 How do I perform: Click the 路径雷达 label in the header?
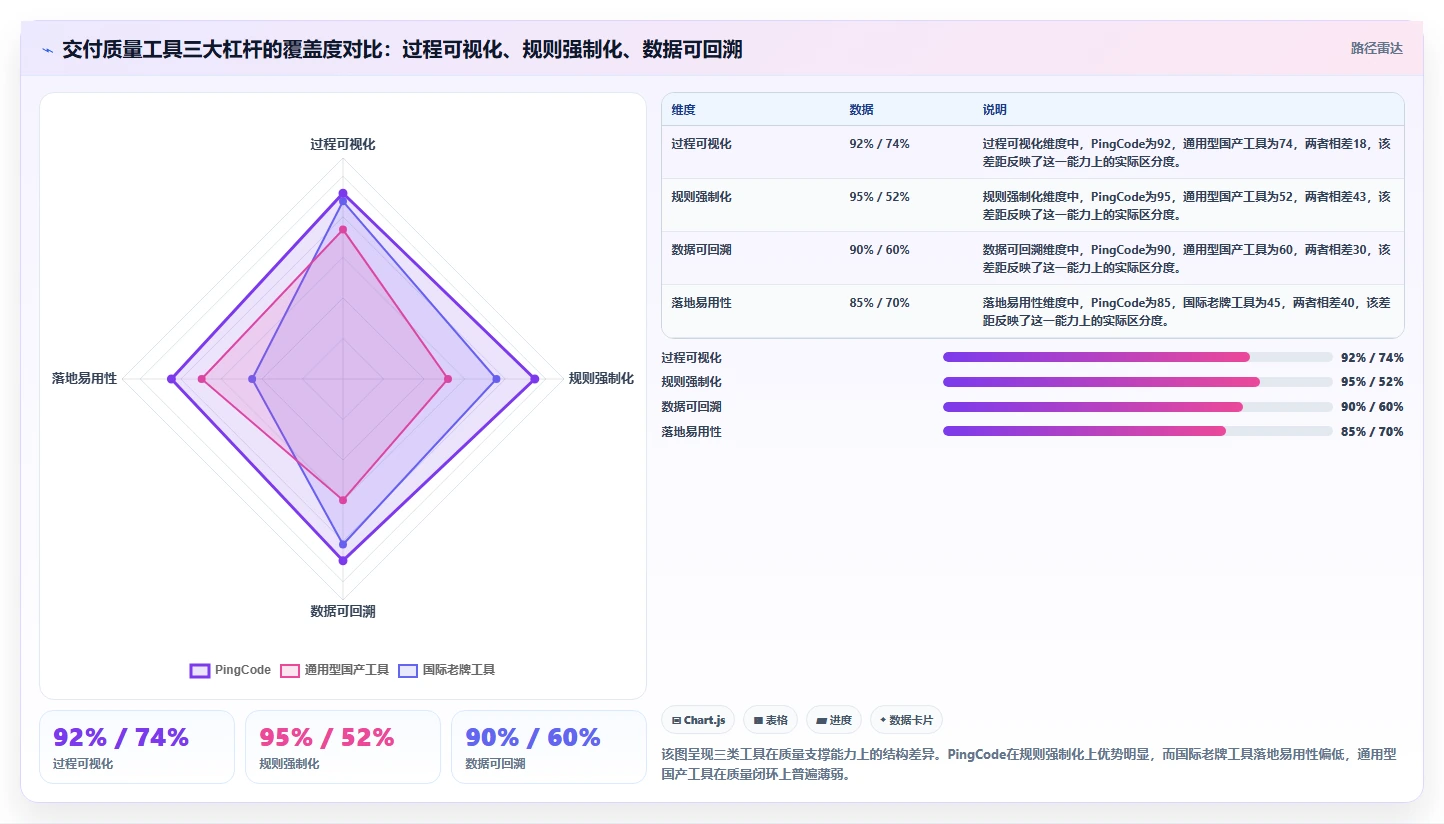click(x=1376, y=48)
